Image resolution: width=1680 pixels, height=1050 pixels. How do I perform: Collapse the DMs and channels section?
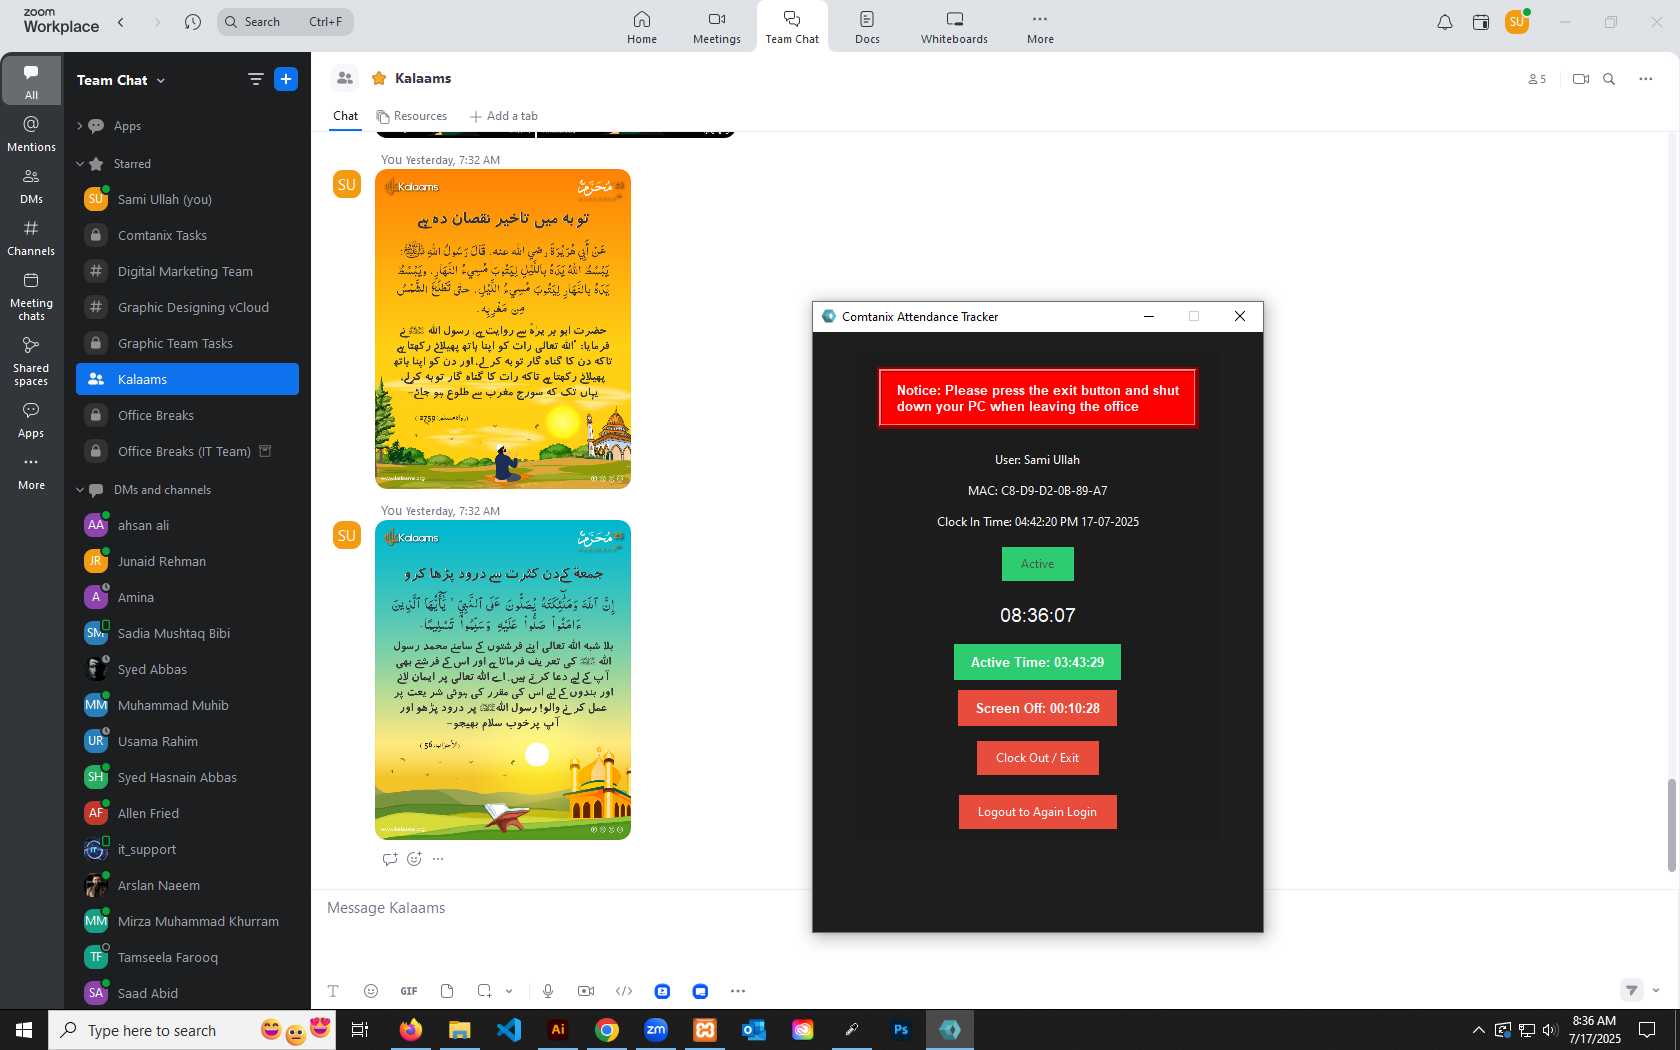pos(80,490)
